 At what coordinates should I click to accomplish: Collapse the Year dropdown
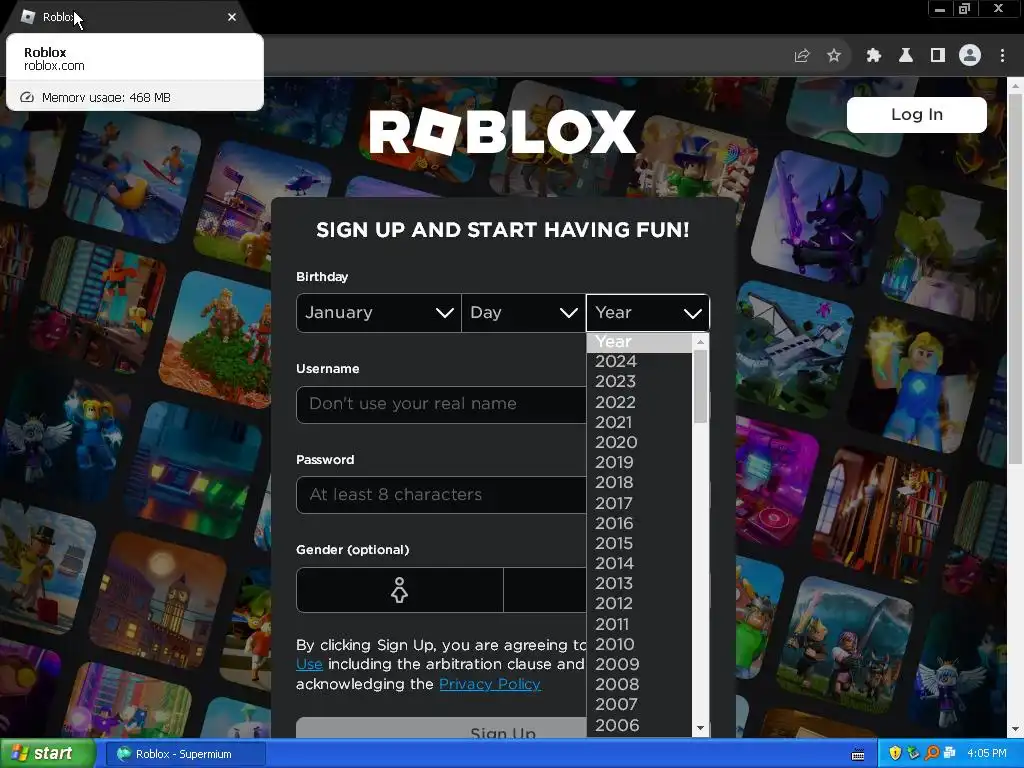pyautogui.click(x=648, y=313)
